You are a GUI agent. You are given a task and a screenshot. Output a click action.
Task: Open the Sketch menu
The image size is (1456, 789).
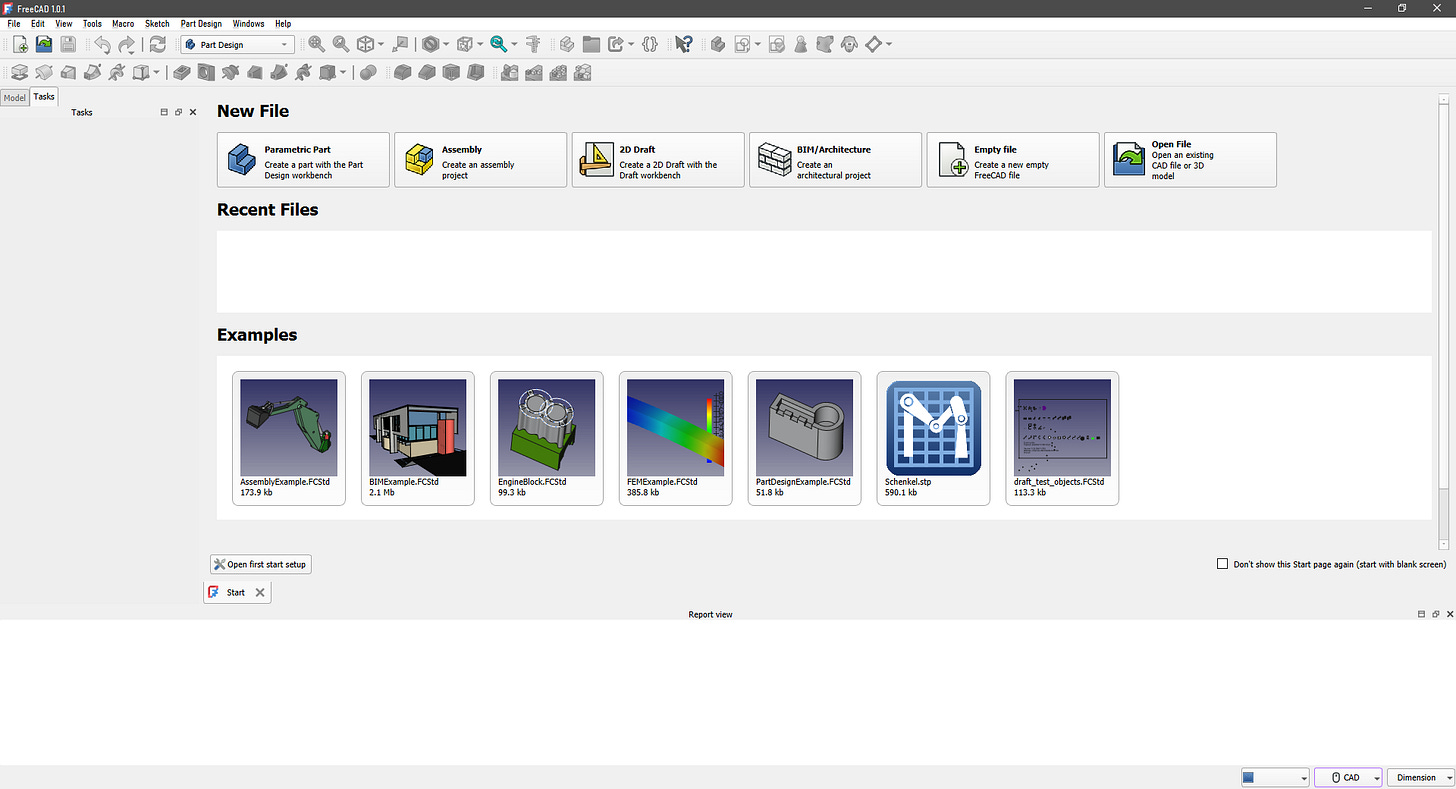pos(157,23)
